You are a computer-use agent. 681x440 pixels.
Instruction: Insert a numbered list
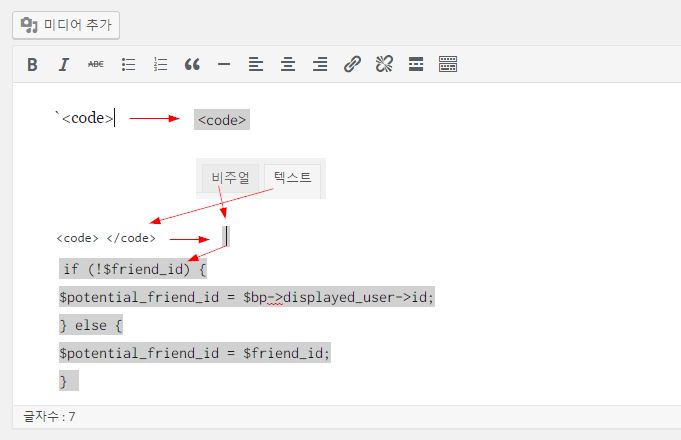(x=160, y=64)
